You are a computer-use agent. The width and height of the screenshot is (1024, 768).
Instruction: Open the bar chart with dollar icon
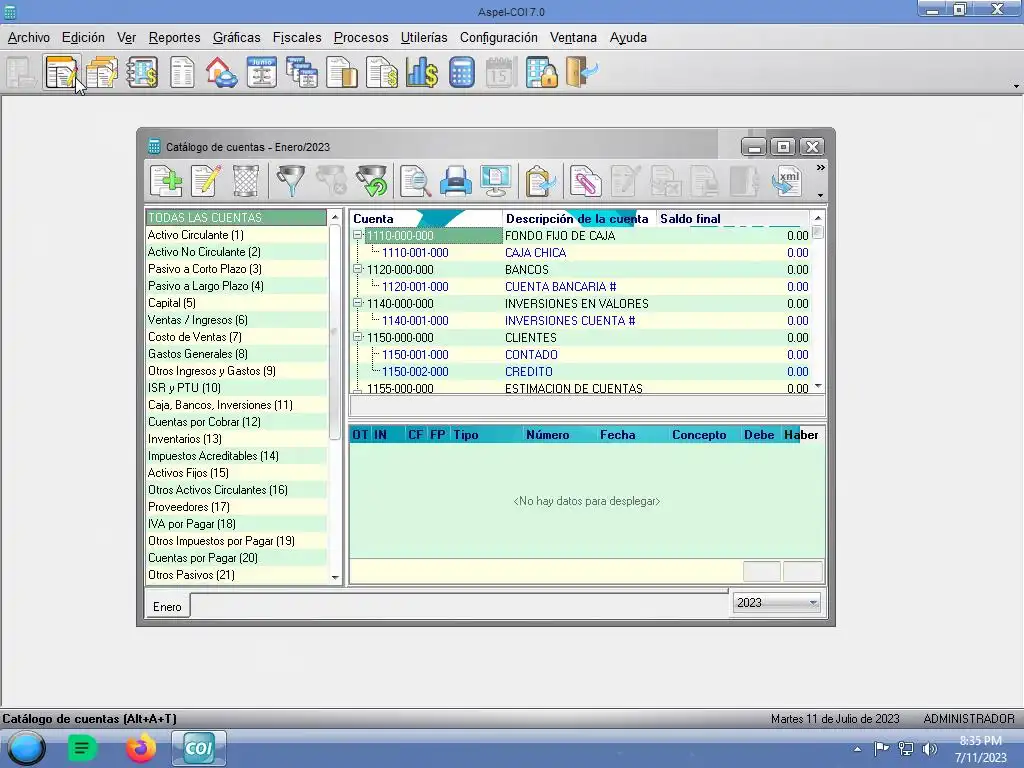pos(422,72)
